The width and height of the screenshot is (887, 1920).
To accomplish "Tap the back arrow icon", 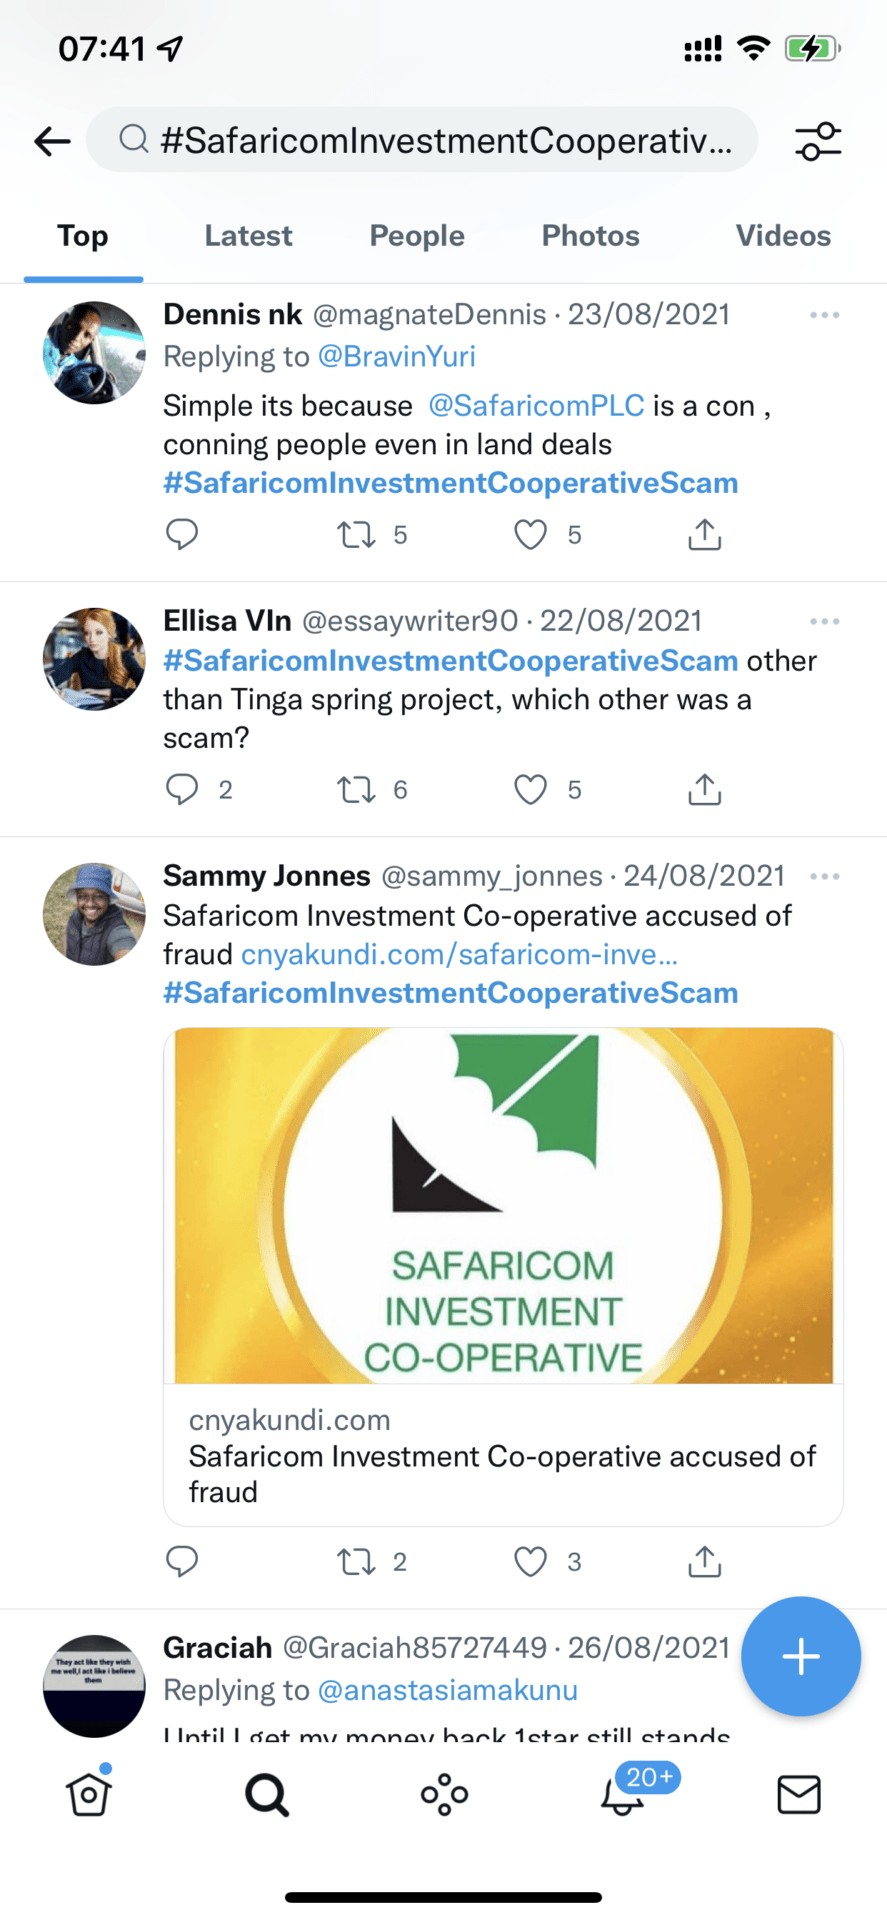I will click(x=52, y=141).
